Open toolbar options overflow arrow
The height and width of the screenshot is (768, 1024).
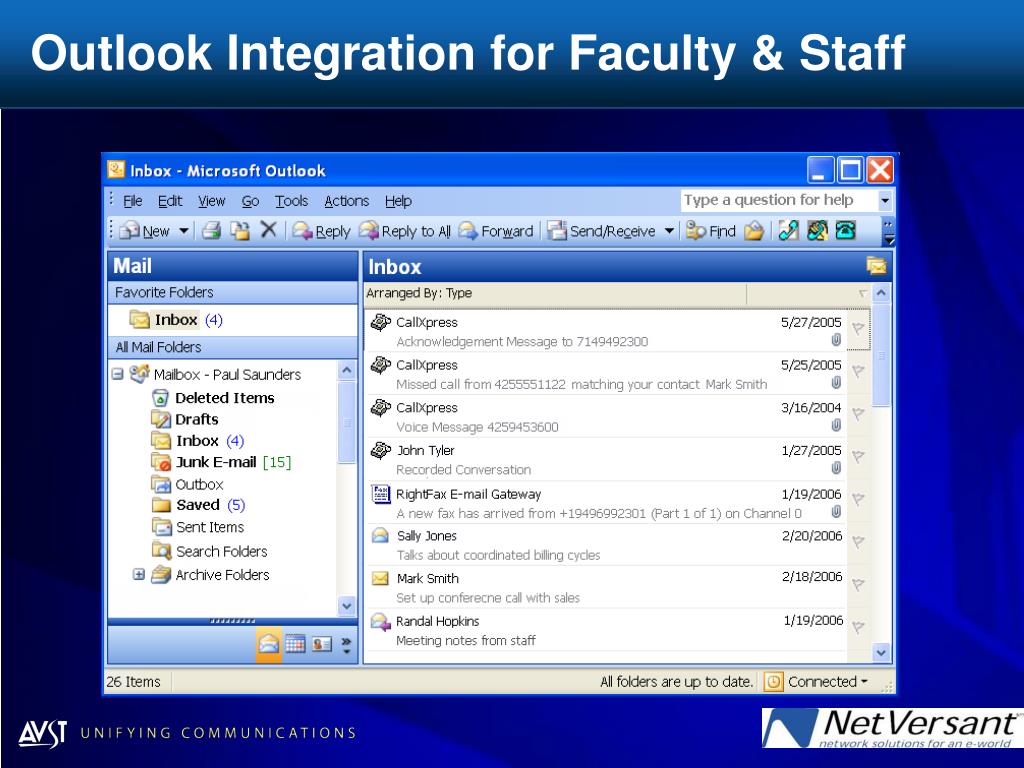coord(888,232)
